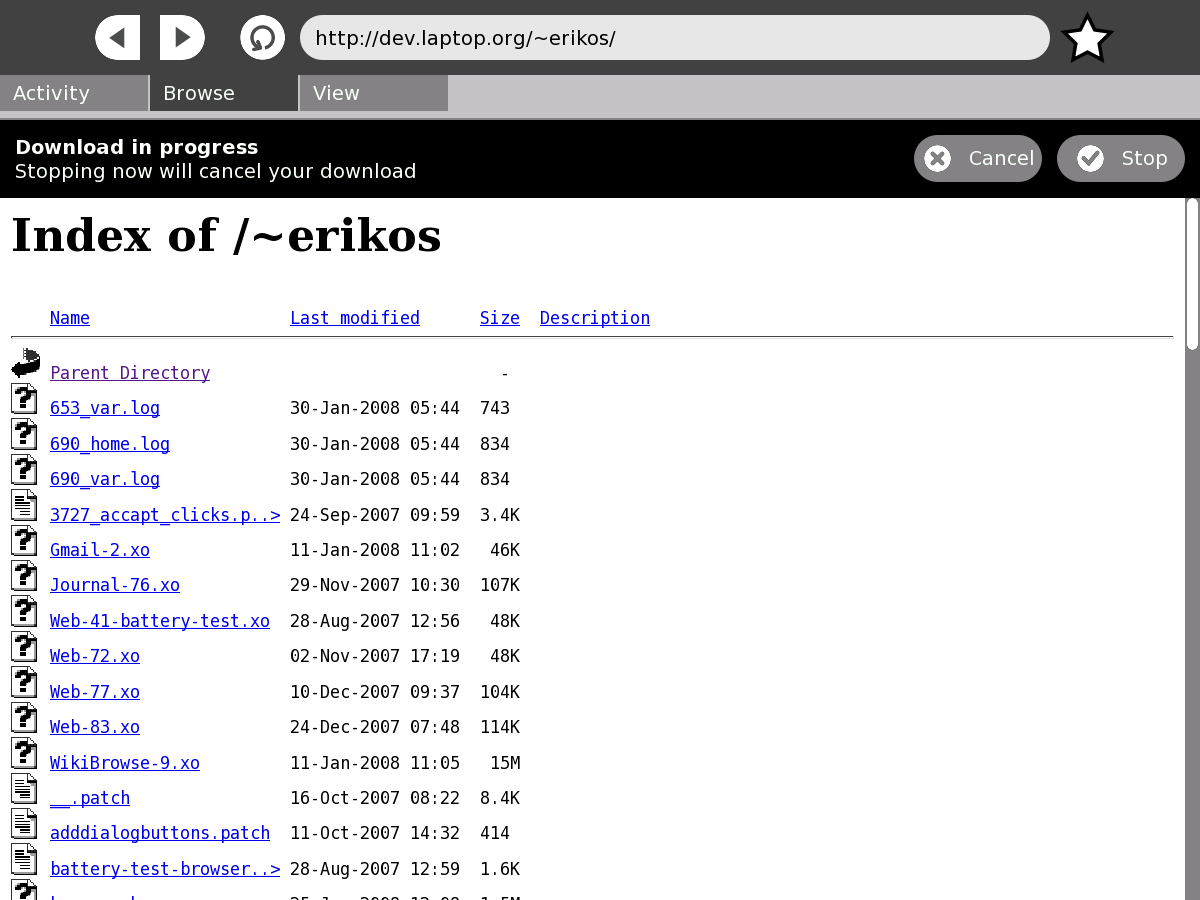The image size is (1200, 900).
Task: Bookmark the page with the star icon
Action: point(1086,39)
